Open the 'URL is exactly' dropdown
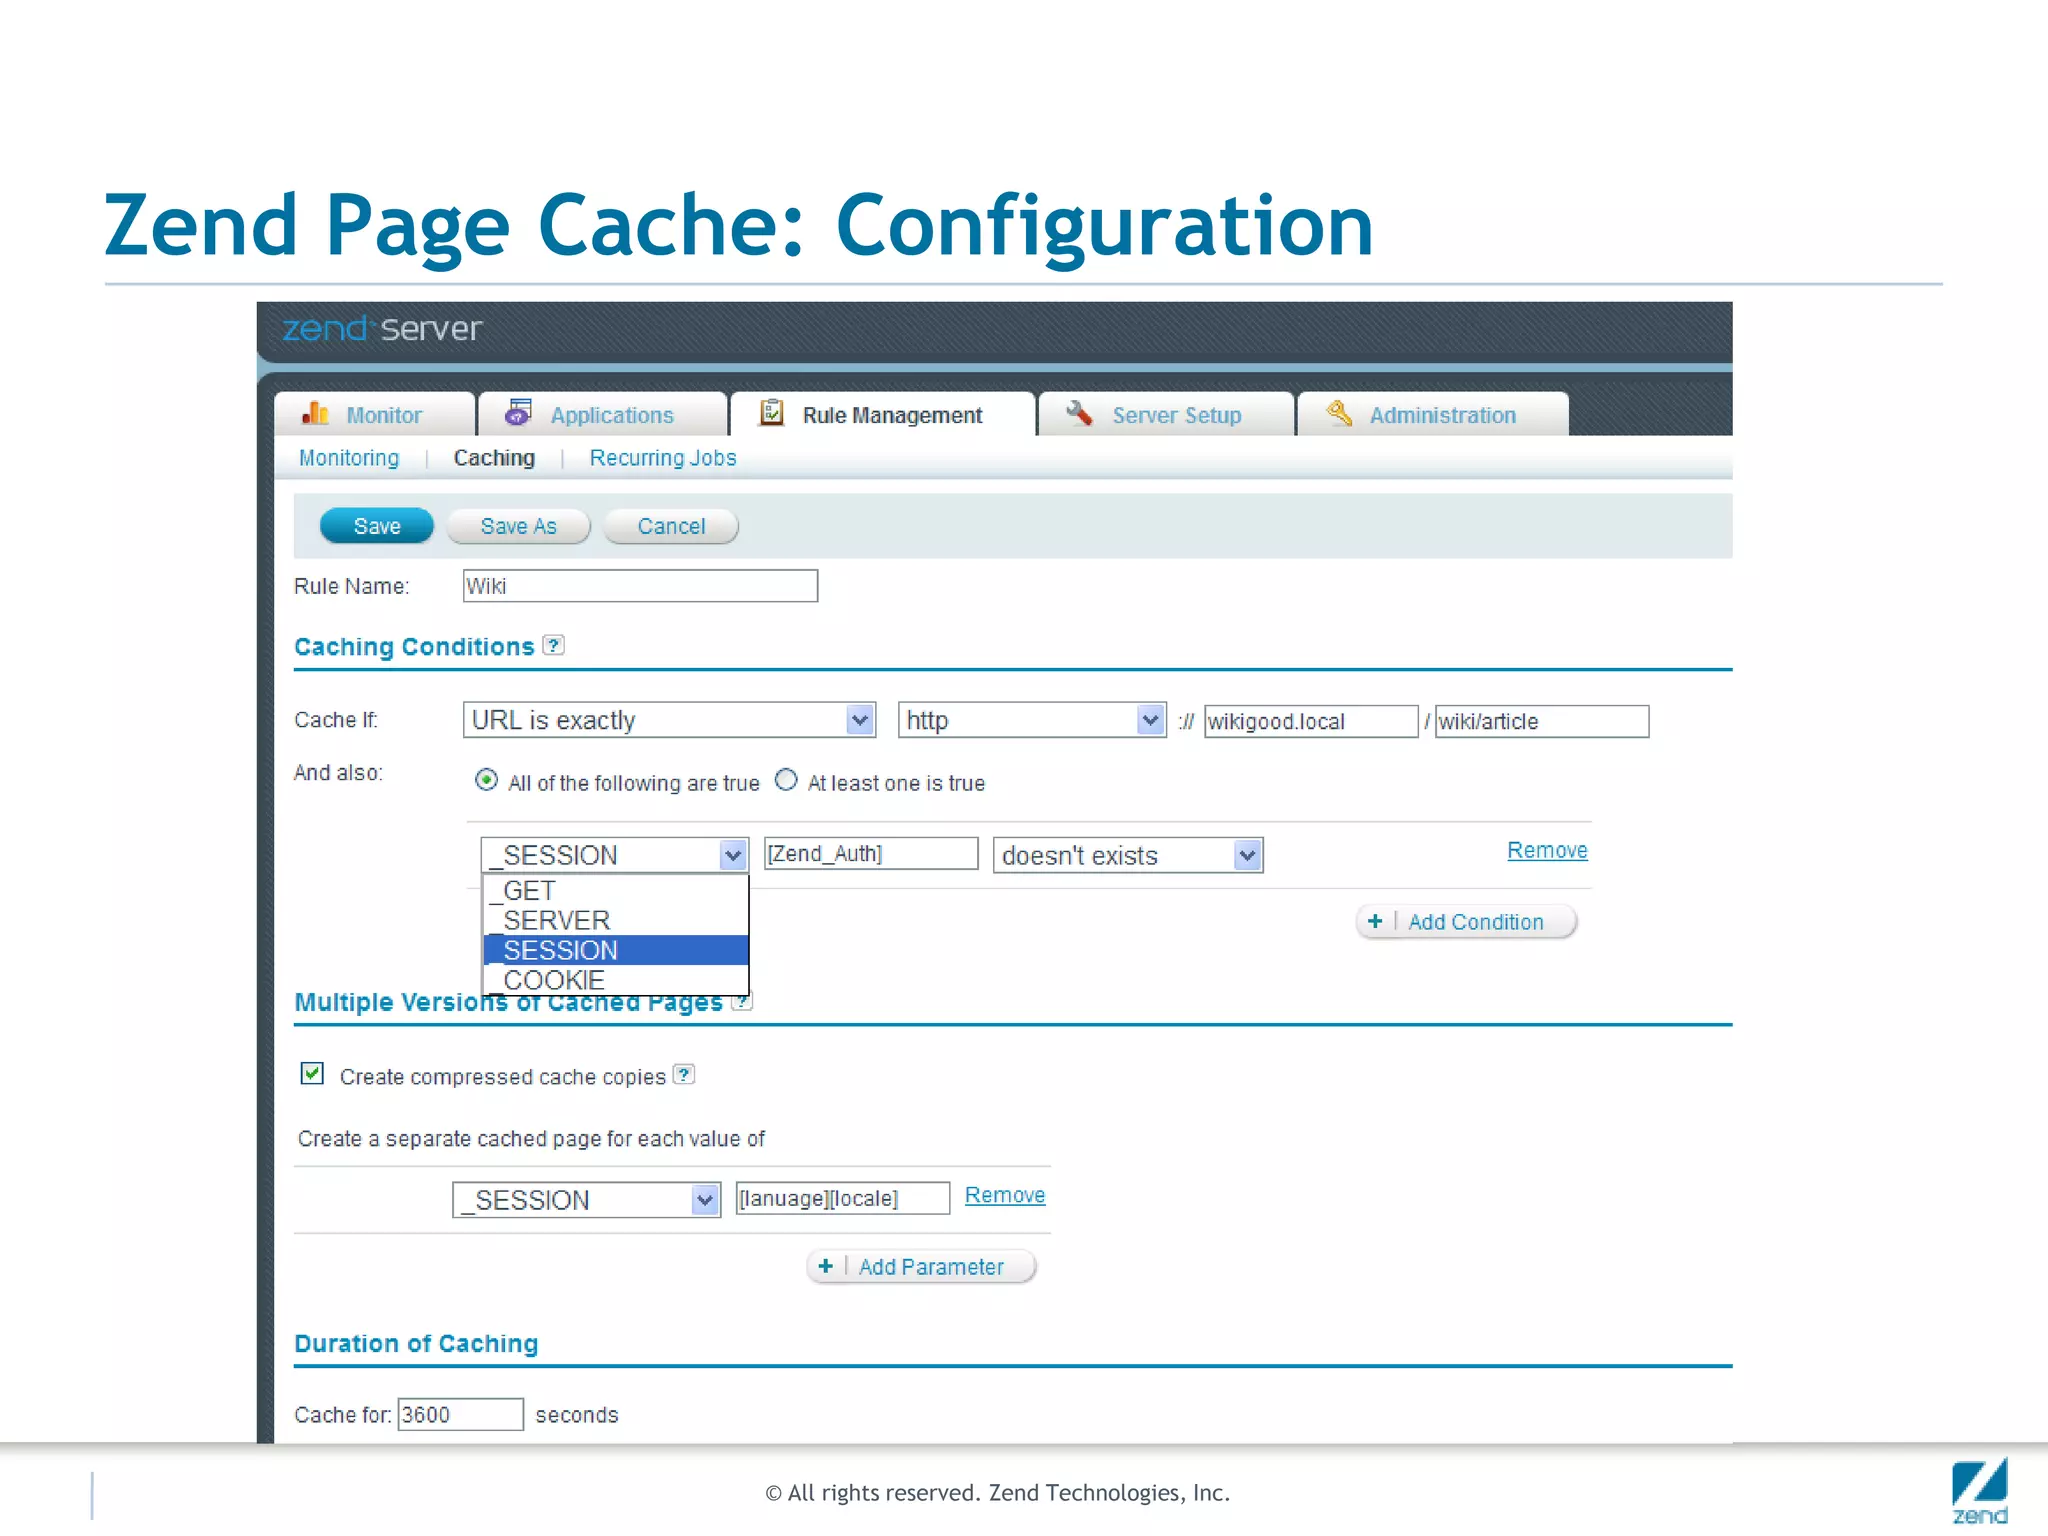This screenshot has width=2048, height=1536. pyautogui.click(x=669, y=720)
